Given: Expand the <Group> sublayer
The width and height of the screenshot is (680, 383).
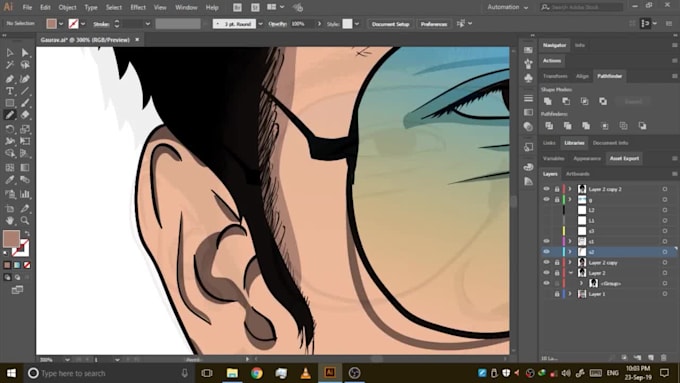Looking at the screenshot, I should 582,283.
